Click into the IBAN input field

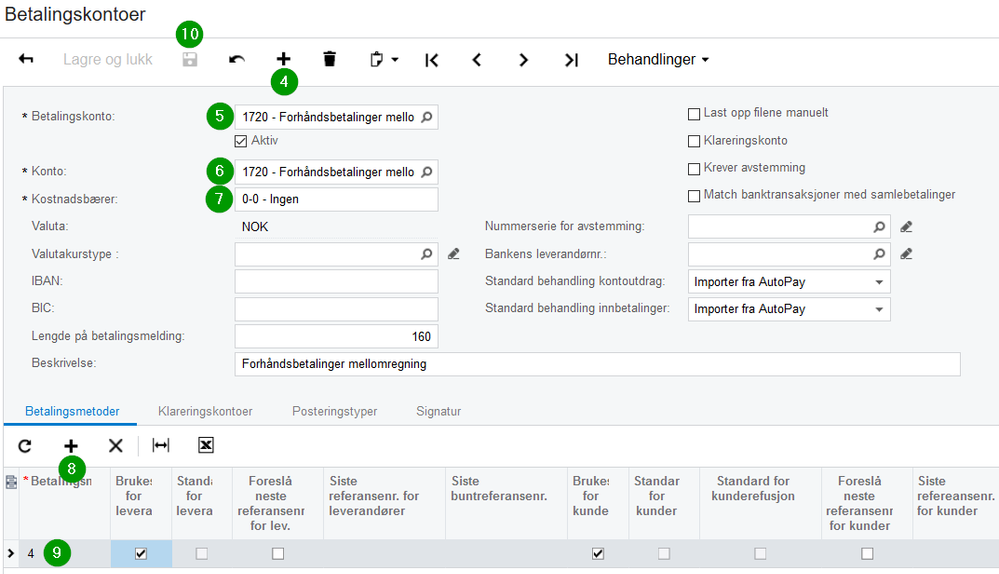pos(336,282)
